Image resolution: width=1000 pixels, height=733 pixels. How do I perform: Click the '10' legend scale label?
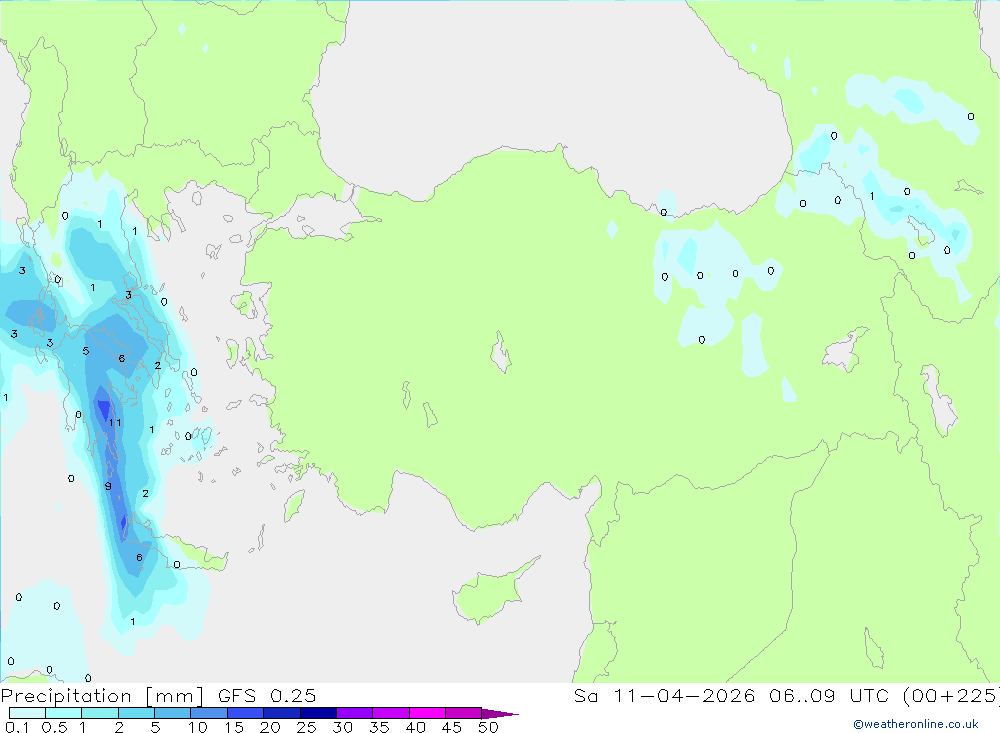pyautogui.click(x=197, y=727)
